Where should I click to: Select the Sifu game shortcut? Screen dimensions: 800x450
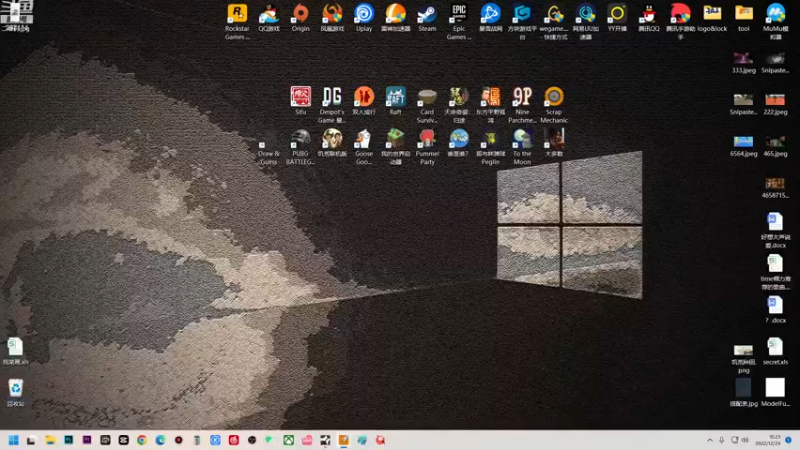pyautogui.click(x=301, y=101)
